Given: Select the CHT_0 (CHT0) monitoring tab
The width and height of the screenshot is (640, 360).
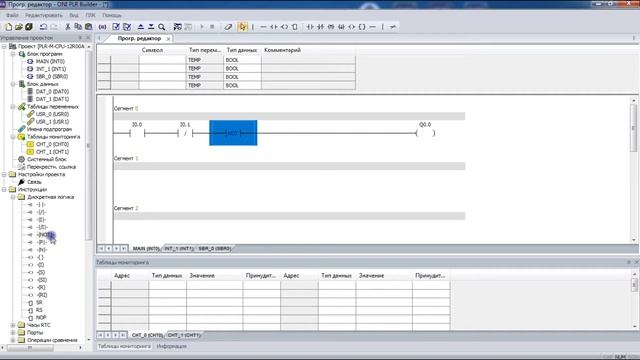Looking at the screenshot, I should [x=147, y=335].
